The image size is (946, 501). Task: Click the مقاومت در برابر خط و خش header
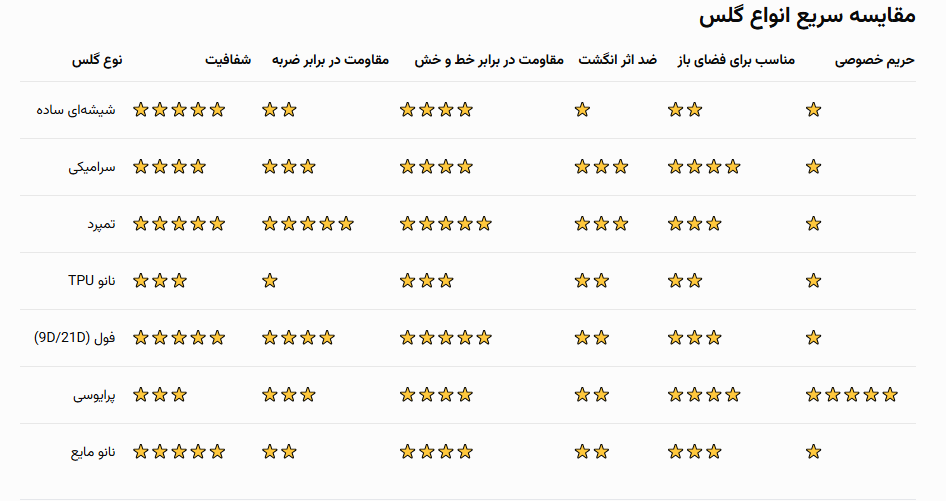pos(489,60)
